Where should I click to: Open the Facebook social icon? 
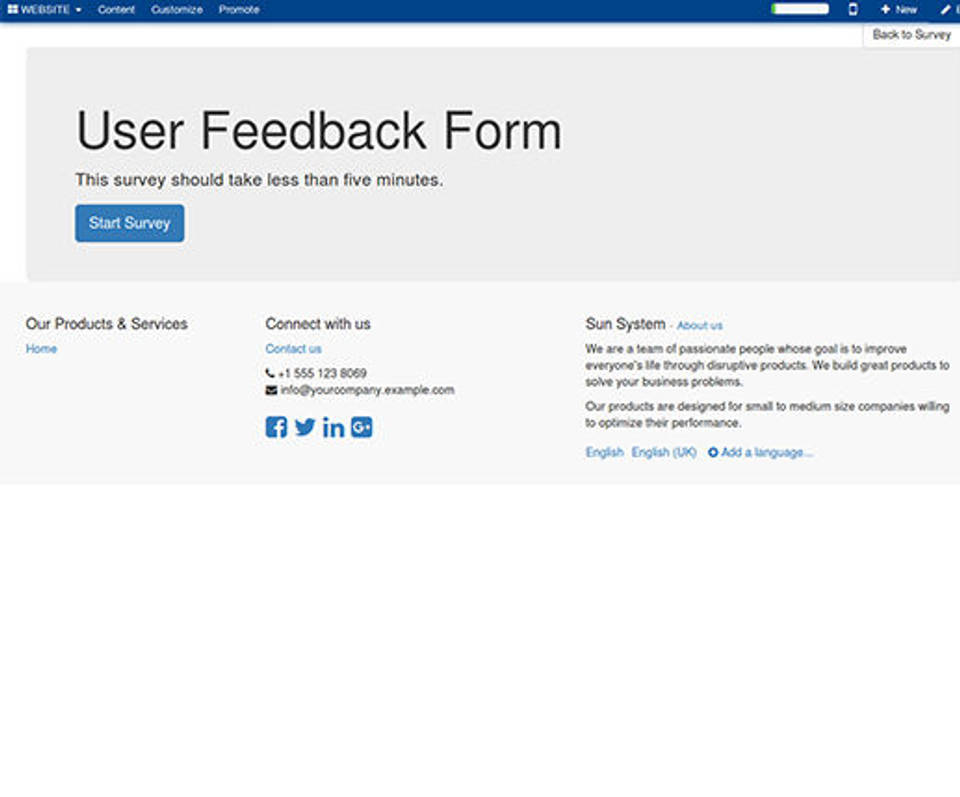(276, 427)
